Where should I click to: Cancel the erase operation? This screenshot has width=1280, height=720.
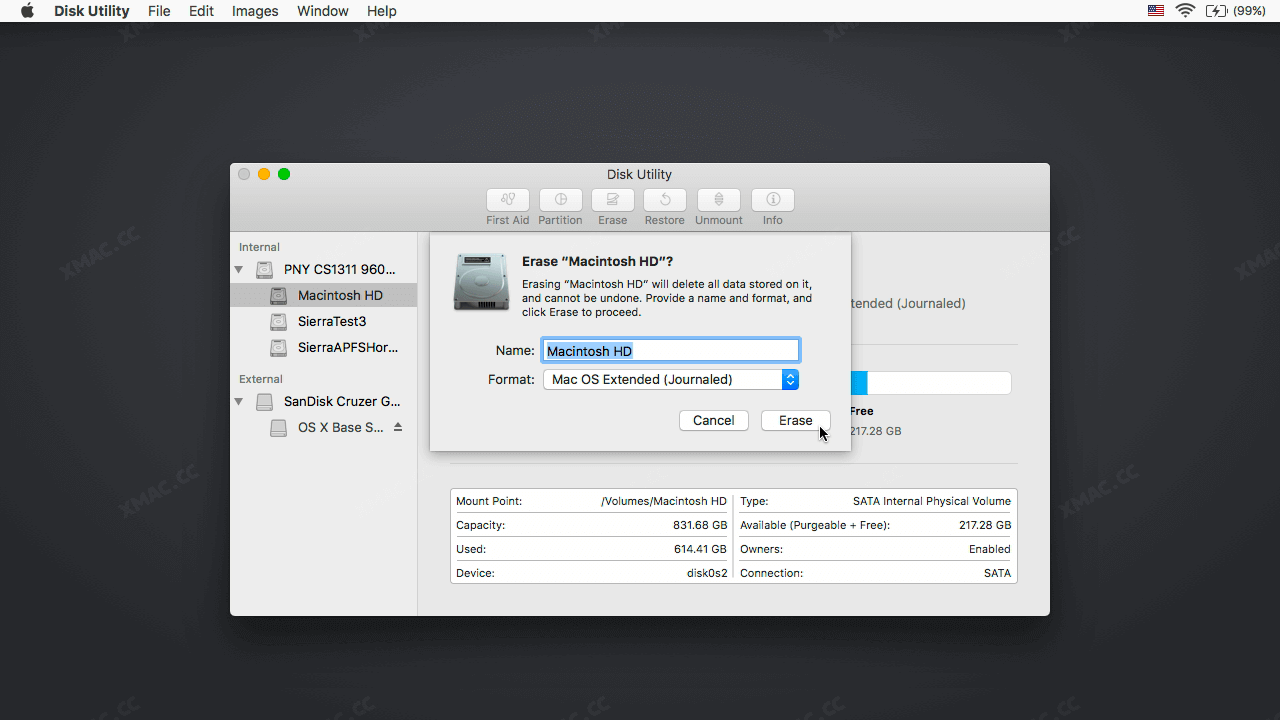[713, 420]
